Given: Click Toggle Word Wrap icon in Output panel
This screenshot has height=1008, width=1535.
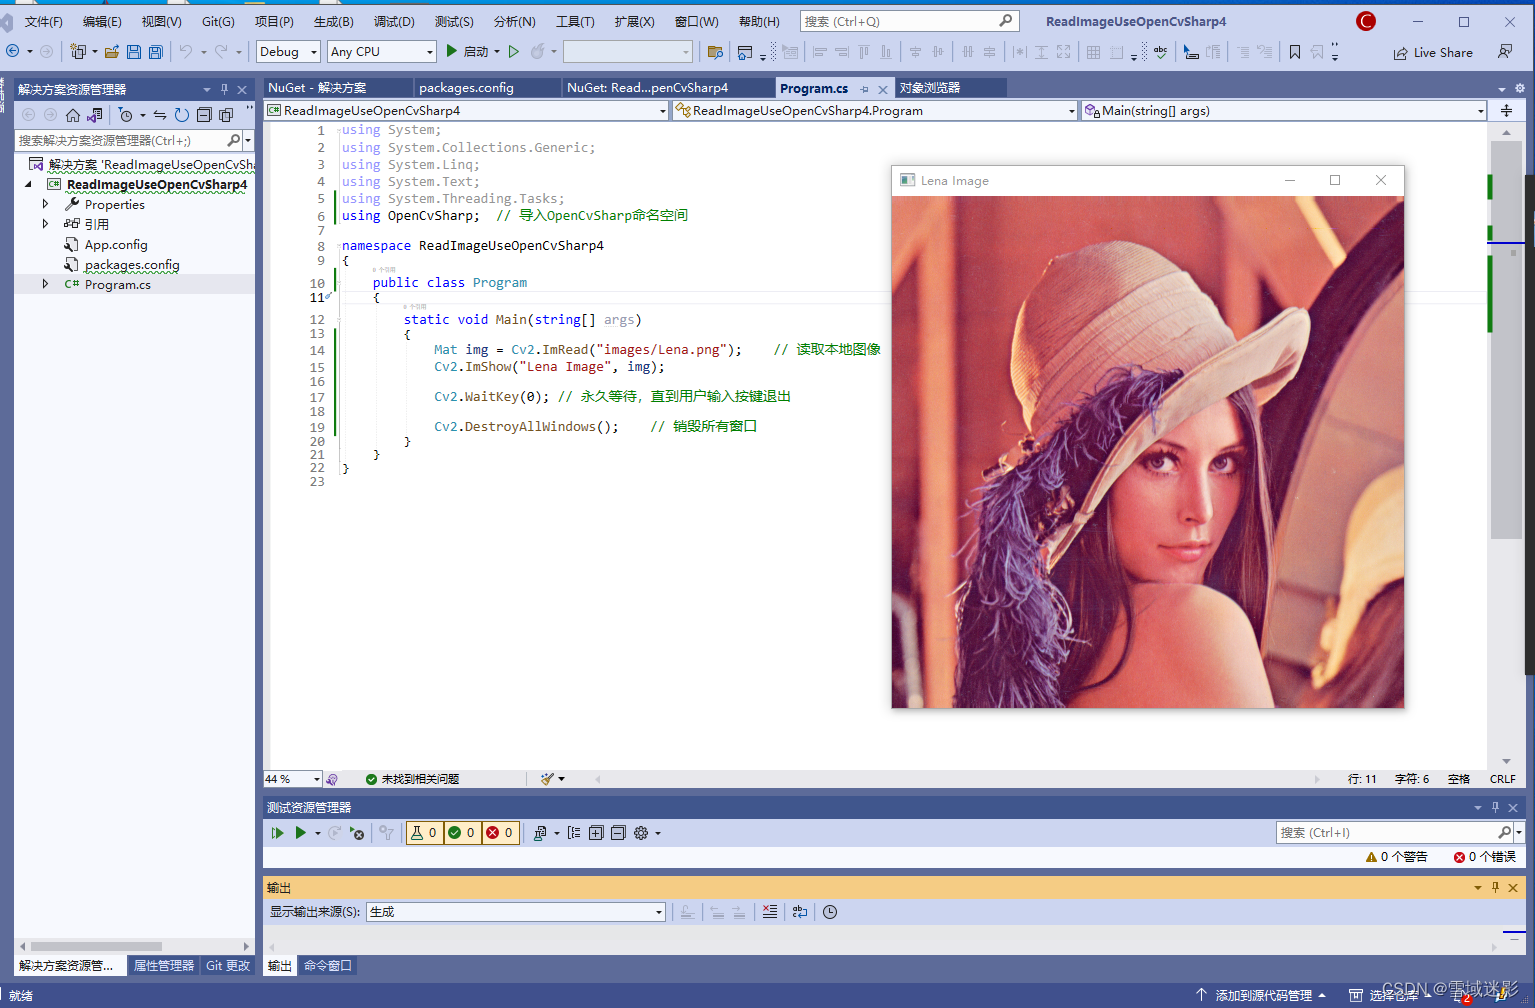Looking at the screenshot, I should pos(800,912).
